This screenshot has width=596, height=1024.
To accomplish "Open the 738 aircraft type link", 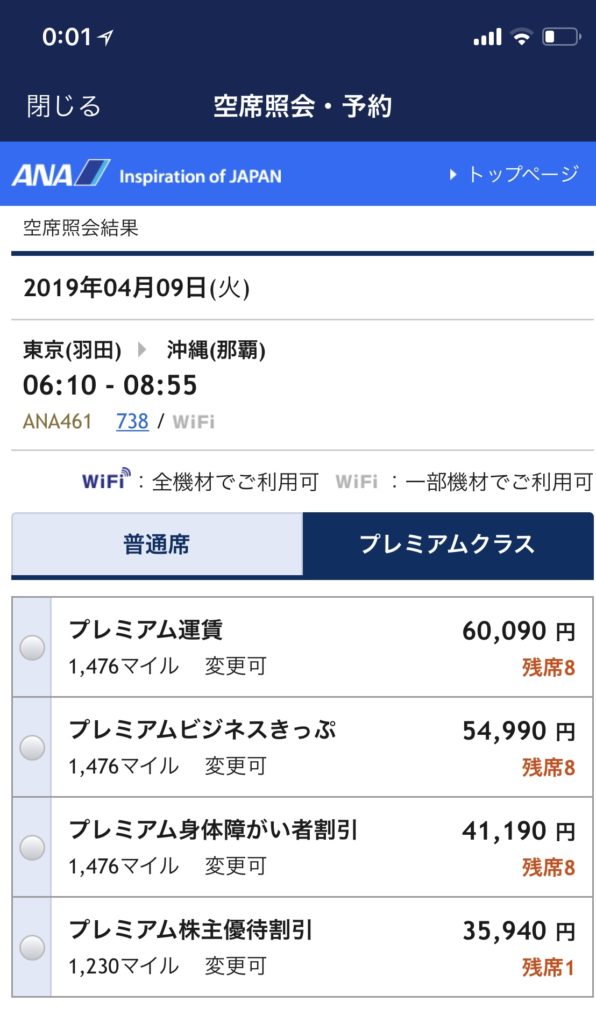I will (x=133, y=421).
